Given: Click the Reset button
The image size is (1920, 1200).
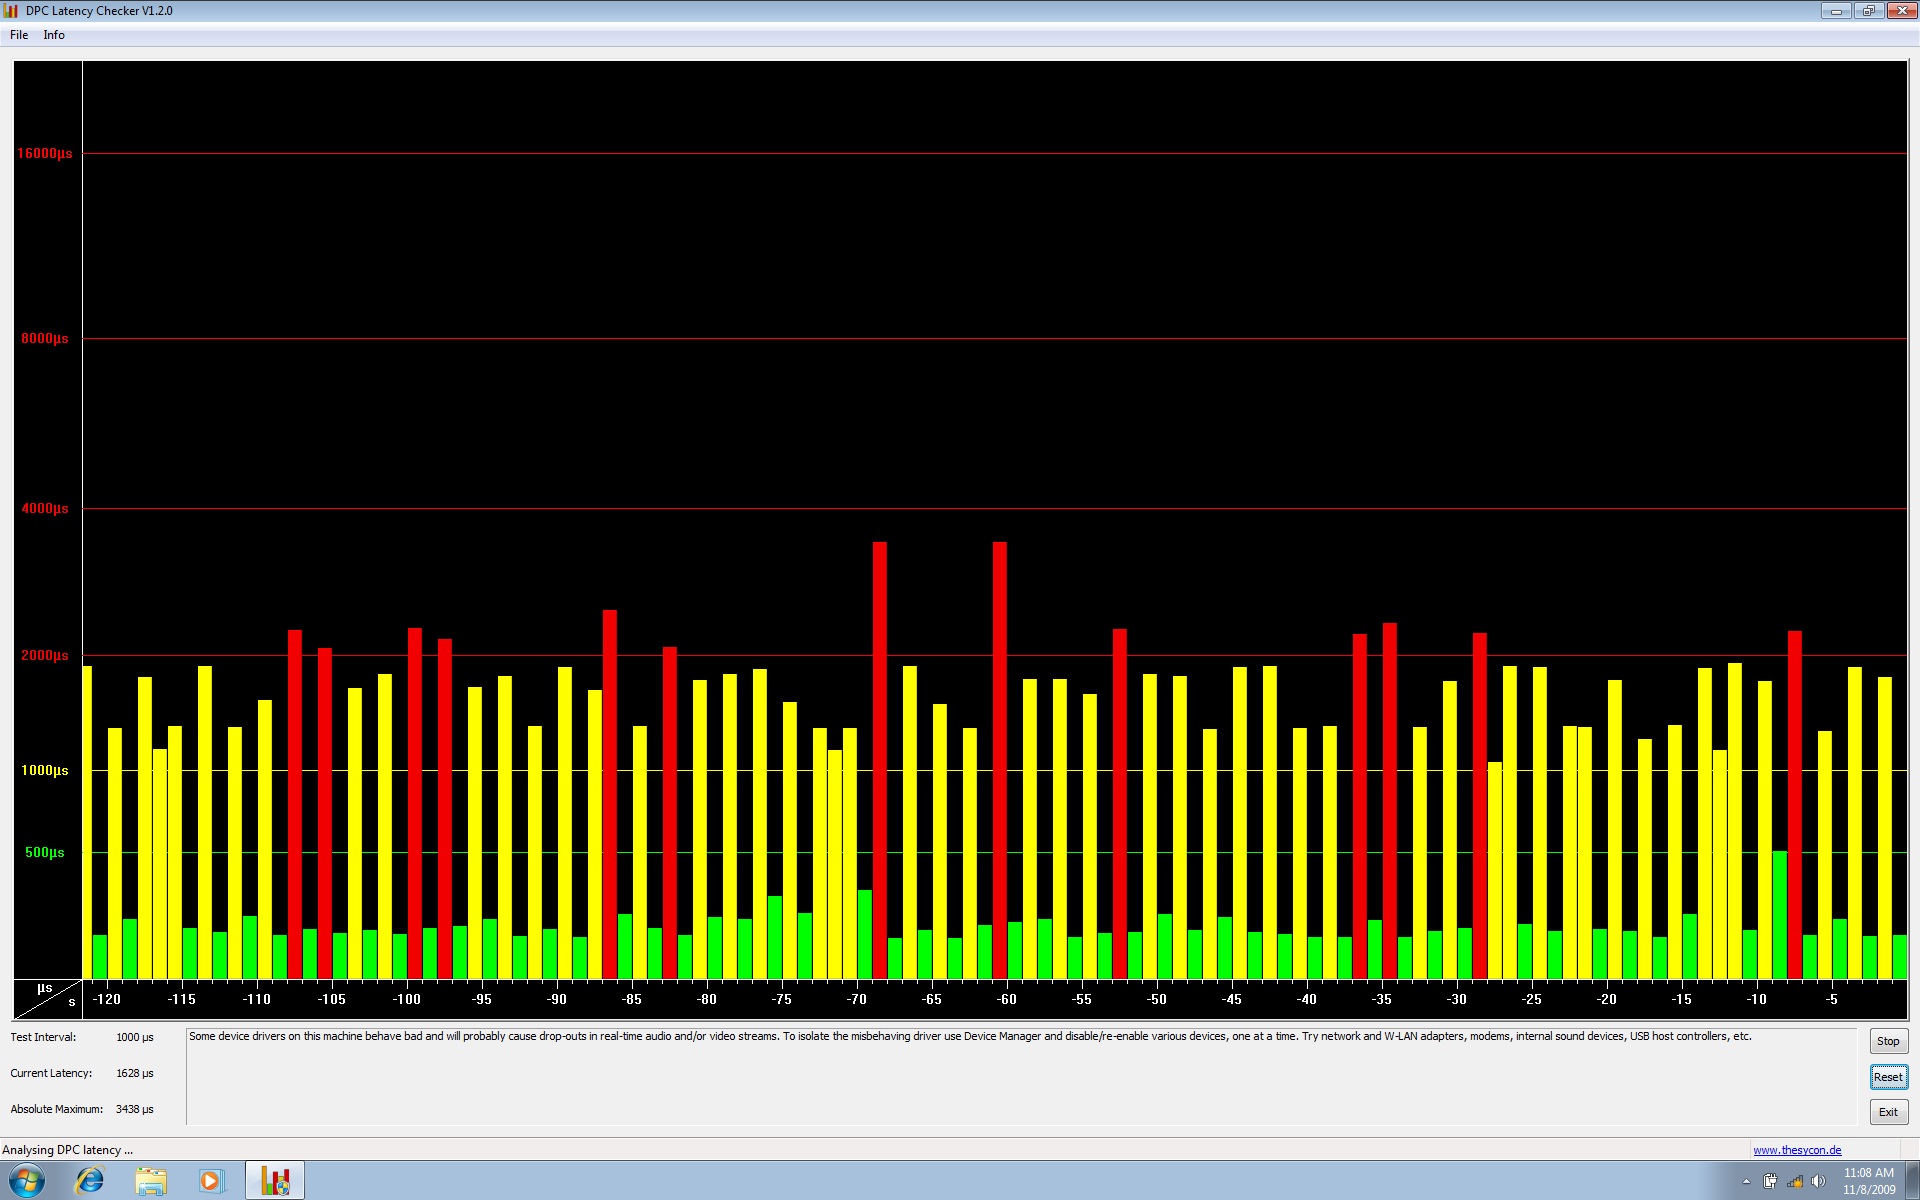Looking at the screenshot, I should (x=1888, y=1077).
